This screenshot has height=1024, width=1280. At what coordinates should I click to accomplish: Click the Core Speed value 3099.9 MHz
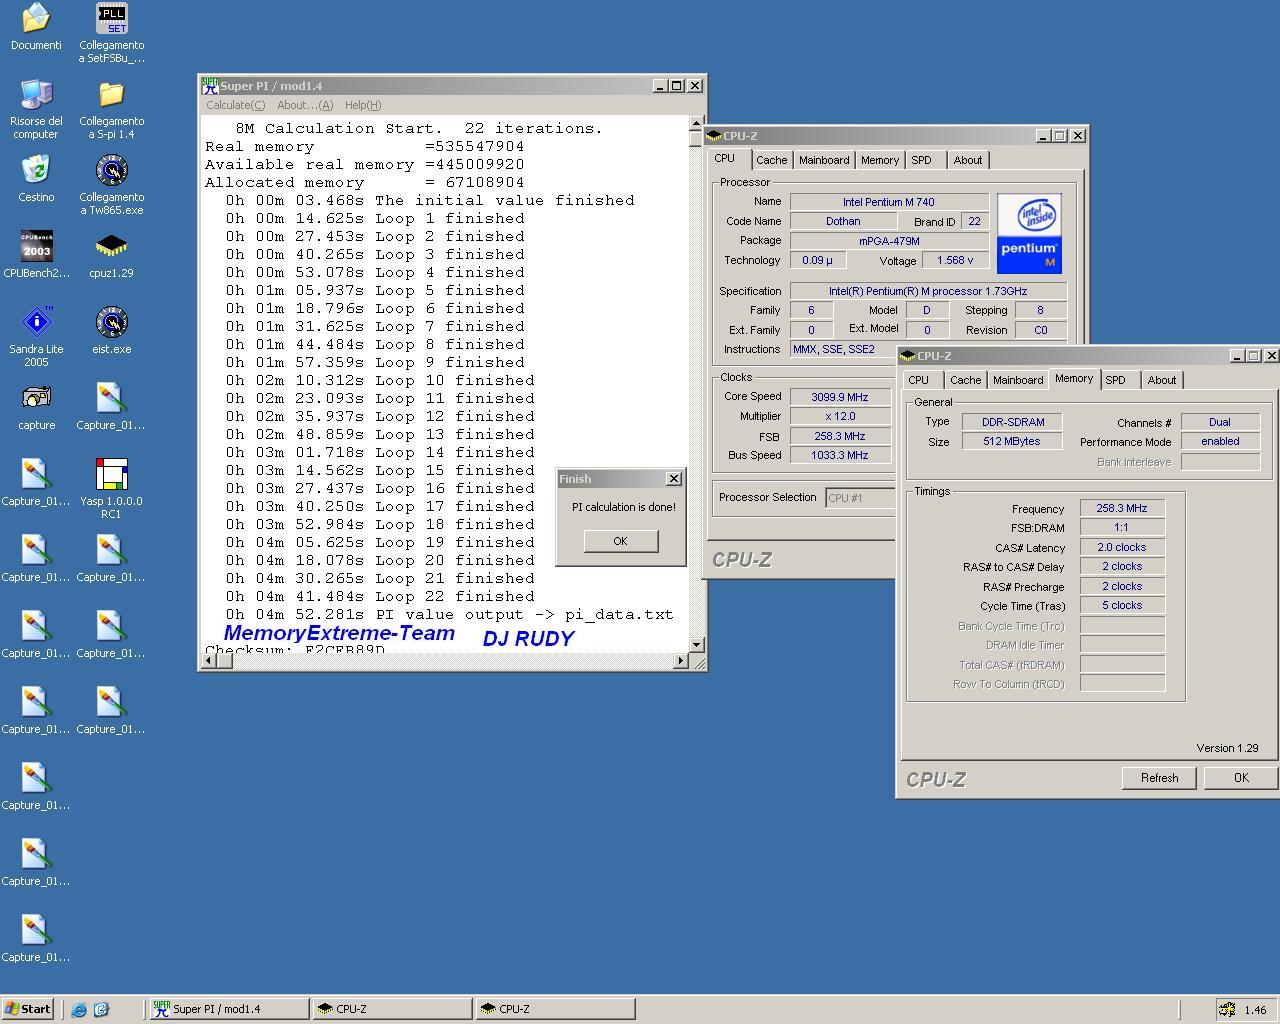point(840,397)
